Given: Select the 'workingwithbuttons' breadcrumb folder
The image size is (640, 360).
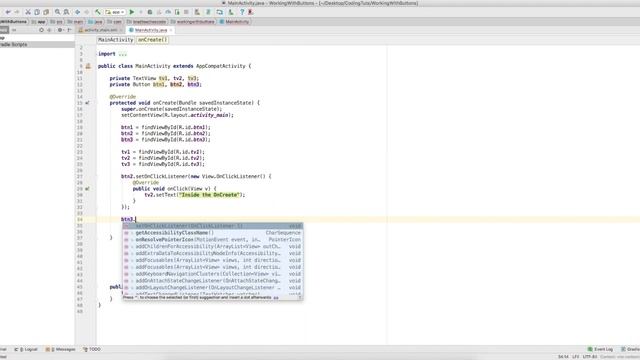Looking at the screenshot, I should point(193,22).
